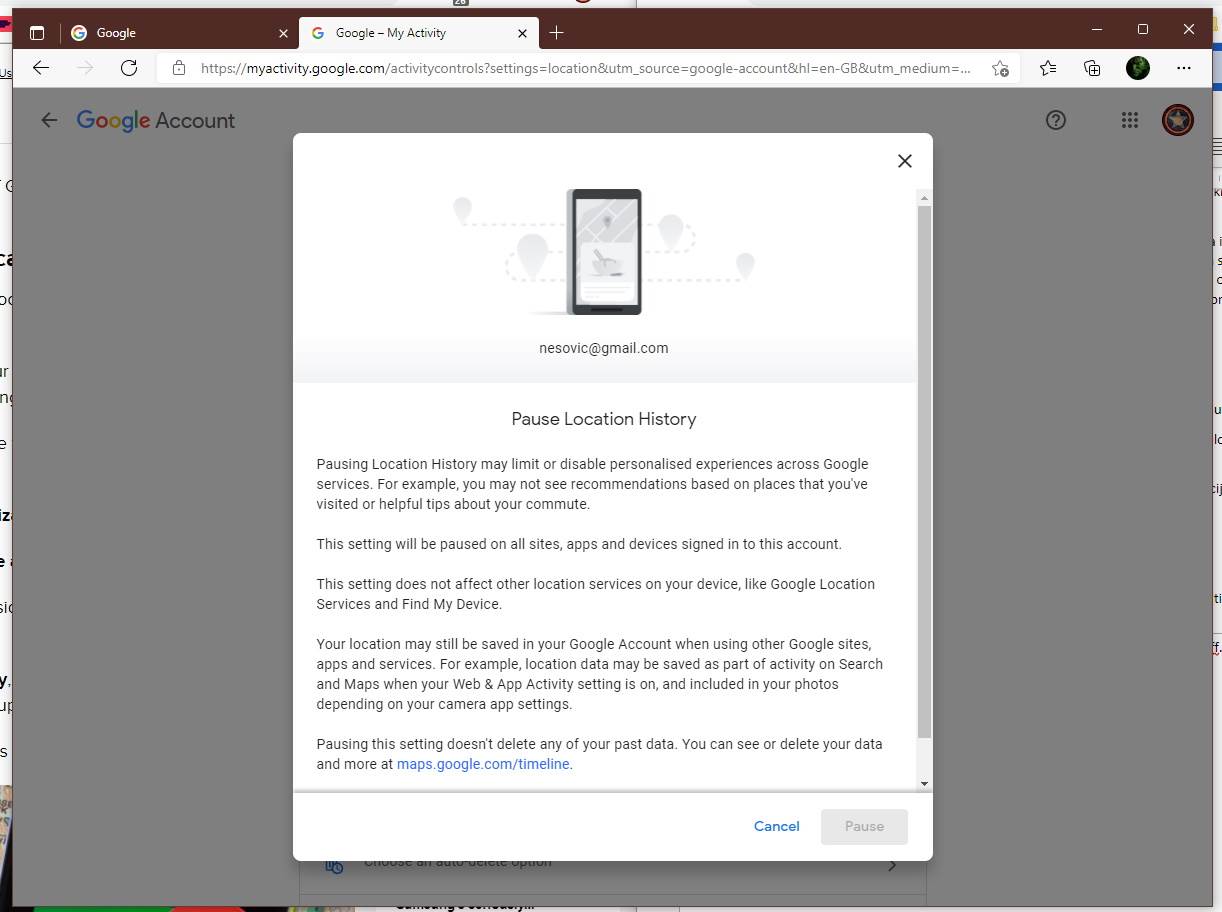
Task: Reload the page with refresh icon
Action: point(129,68)
